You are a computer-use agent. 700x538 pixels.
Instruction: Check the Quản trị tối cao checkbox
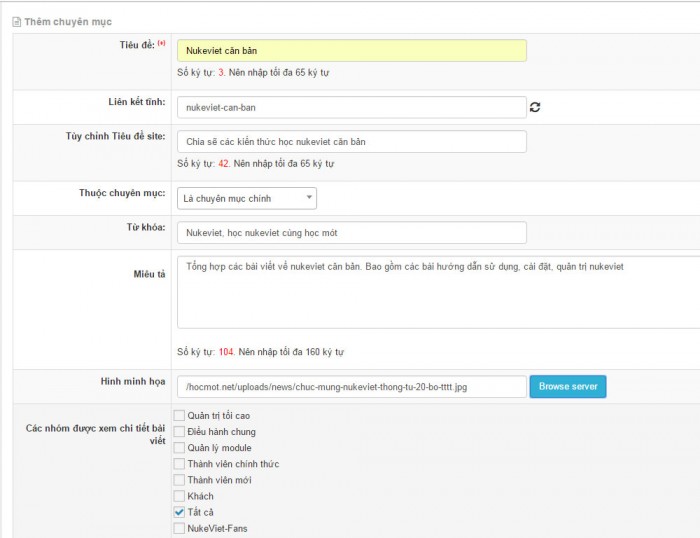tap(179, 416)
